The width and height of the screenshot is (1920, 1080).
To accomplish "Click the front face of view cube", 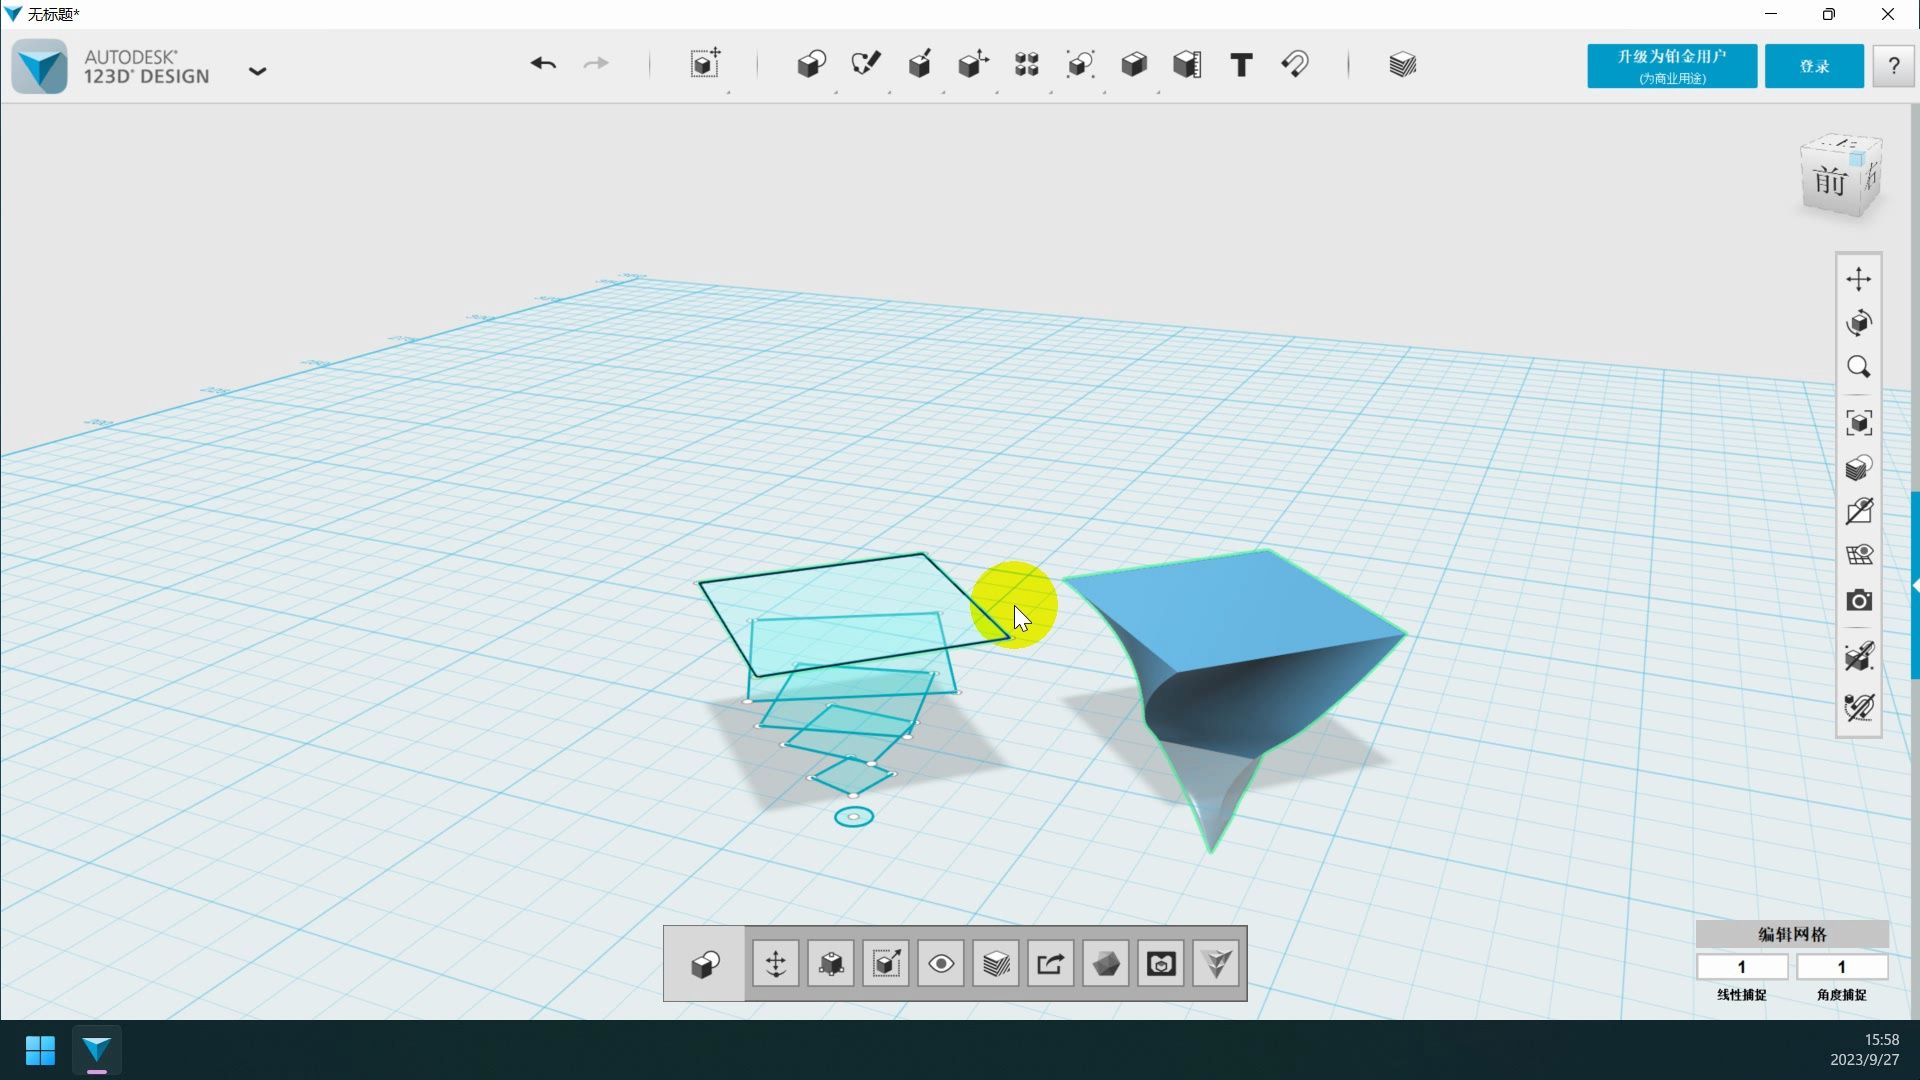I will coord(1830,182).
